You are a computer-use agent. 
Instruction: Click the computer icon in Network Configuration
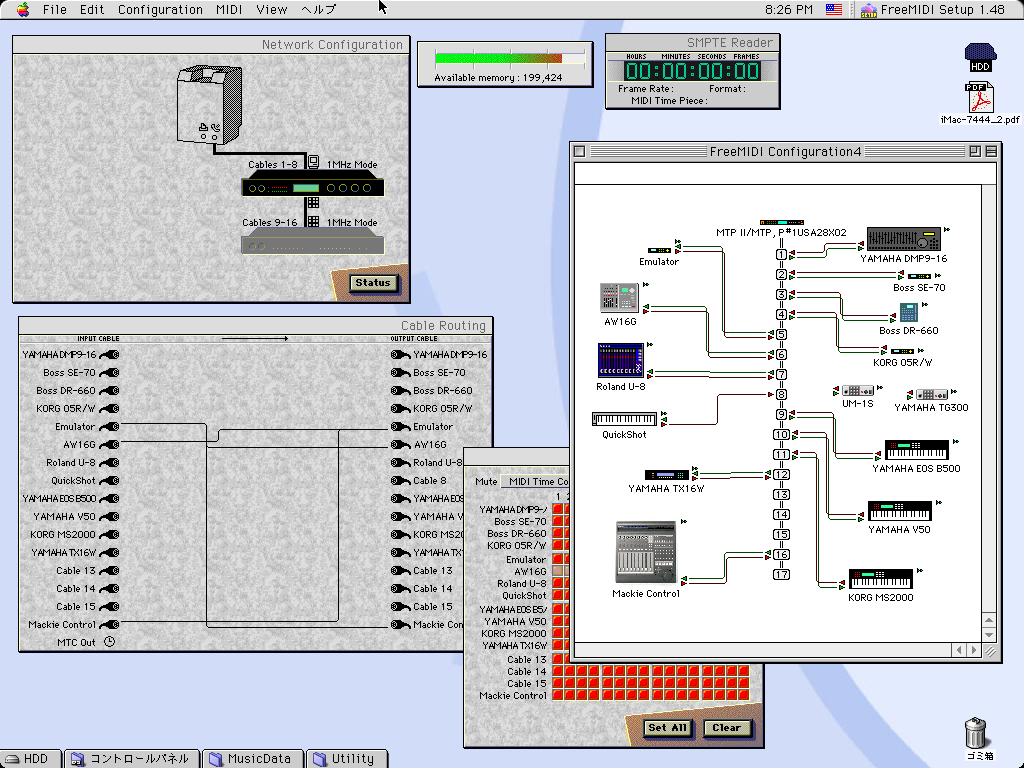(x=210, y=104)
